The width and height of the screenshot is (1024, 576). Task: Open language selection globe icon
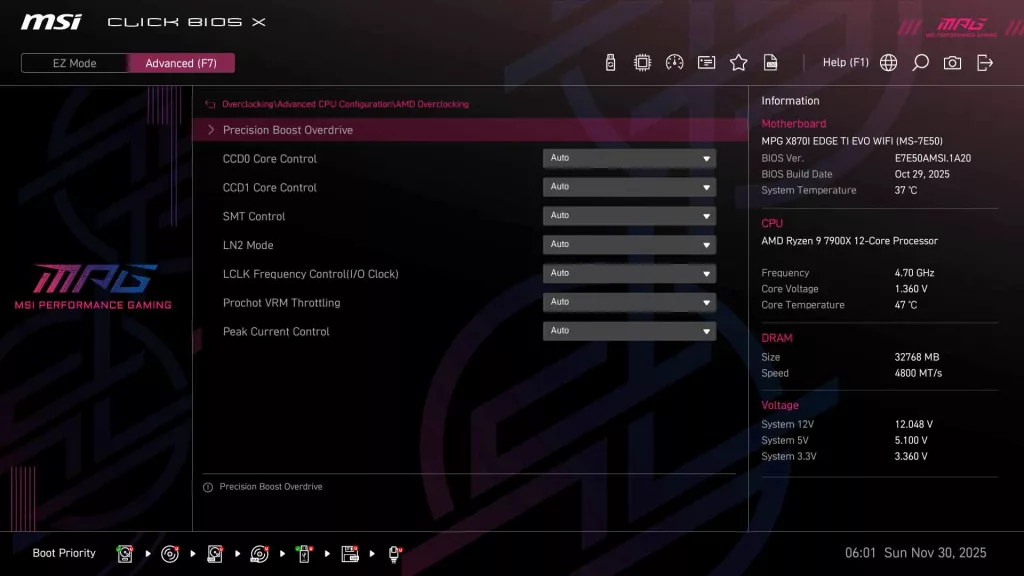tap(888, 63)
